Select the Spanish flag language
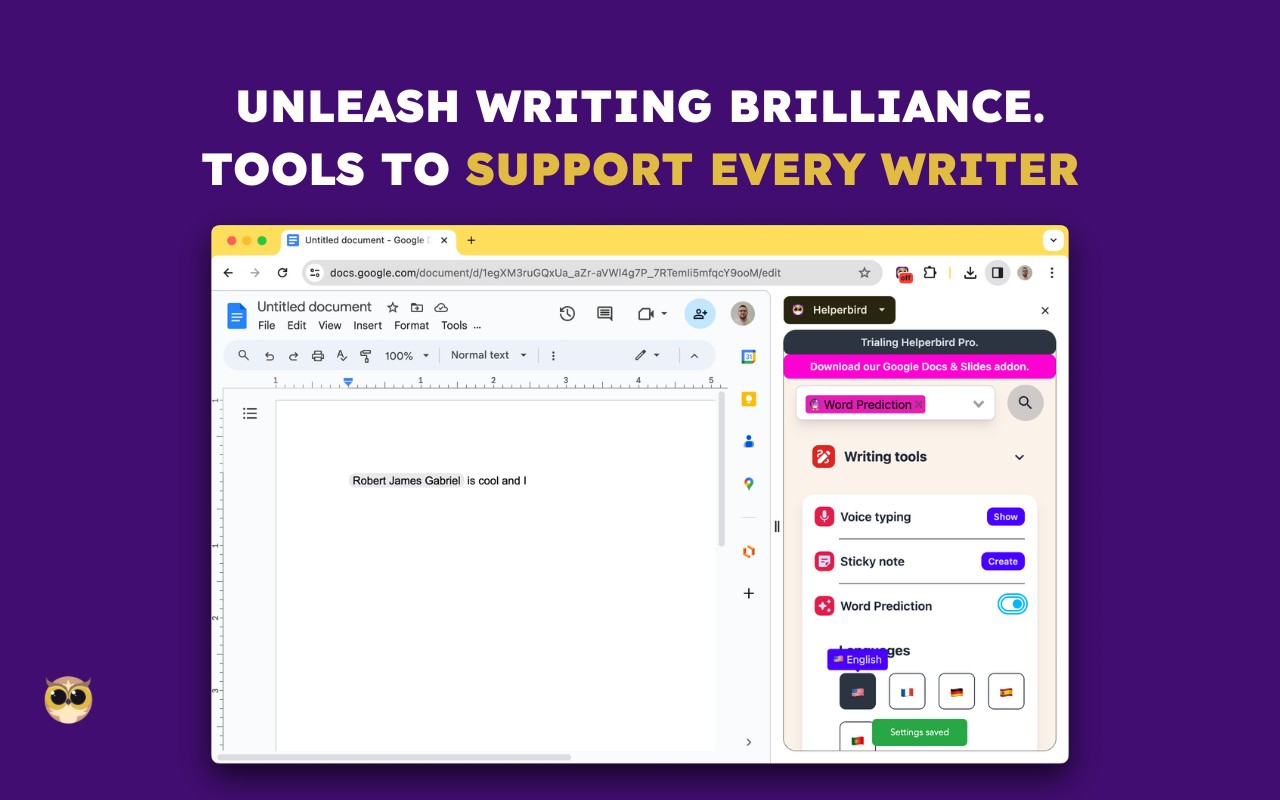This screenshot has height=800, width=1280. [1006, 691]
